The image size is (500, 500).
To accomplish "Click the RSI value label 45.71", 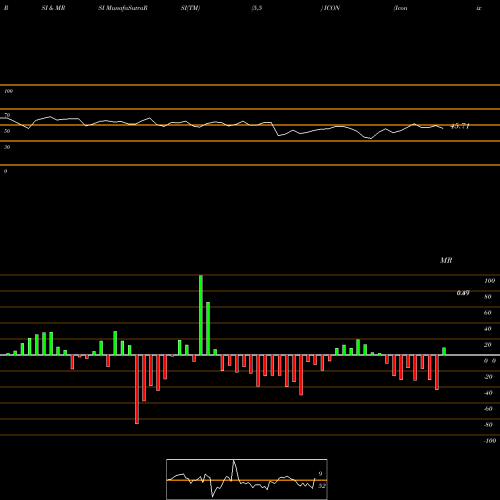I will (x=460, y=126).
